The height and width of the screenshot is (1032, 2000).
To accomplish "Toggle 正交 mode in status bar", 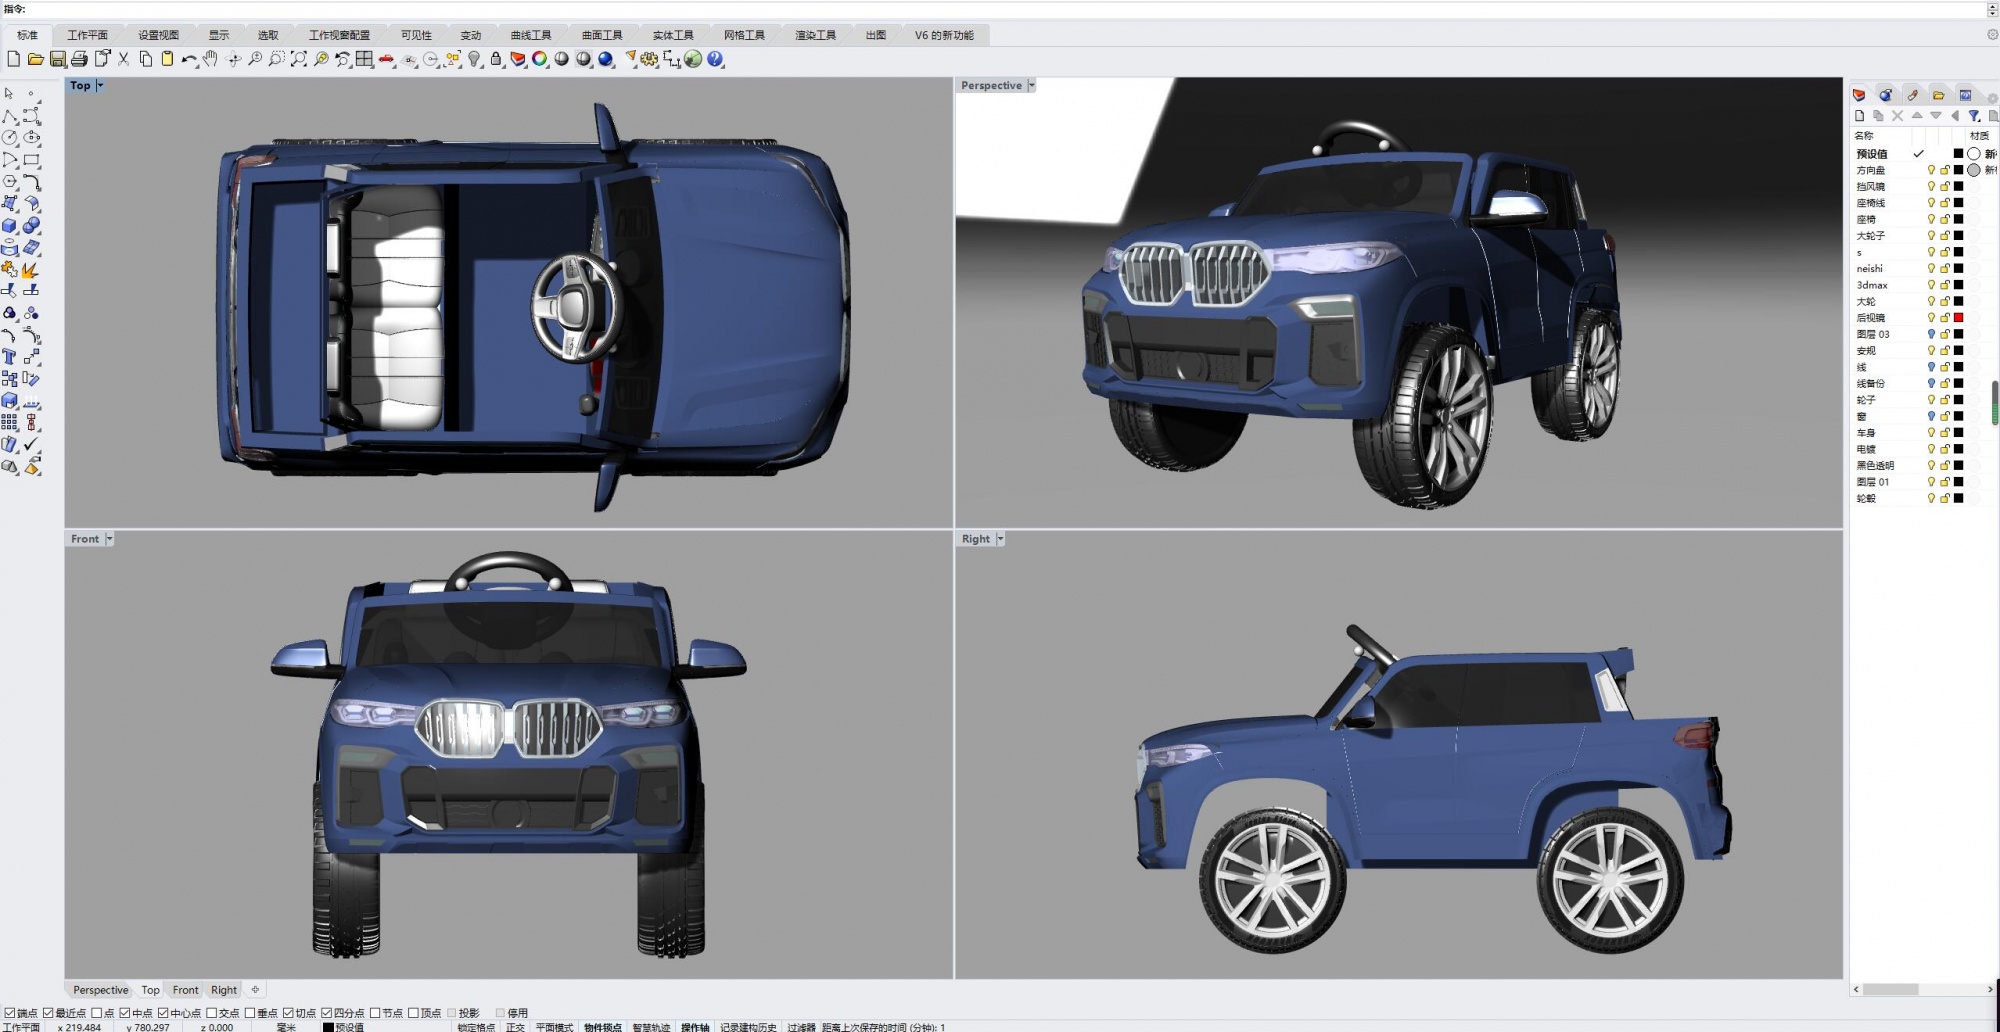I will [515, 1027].
